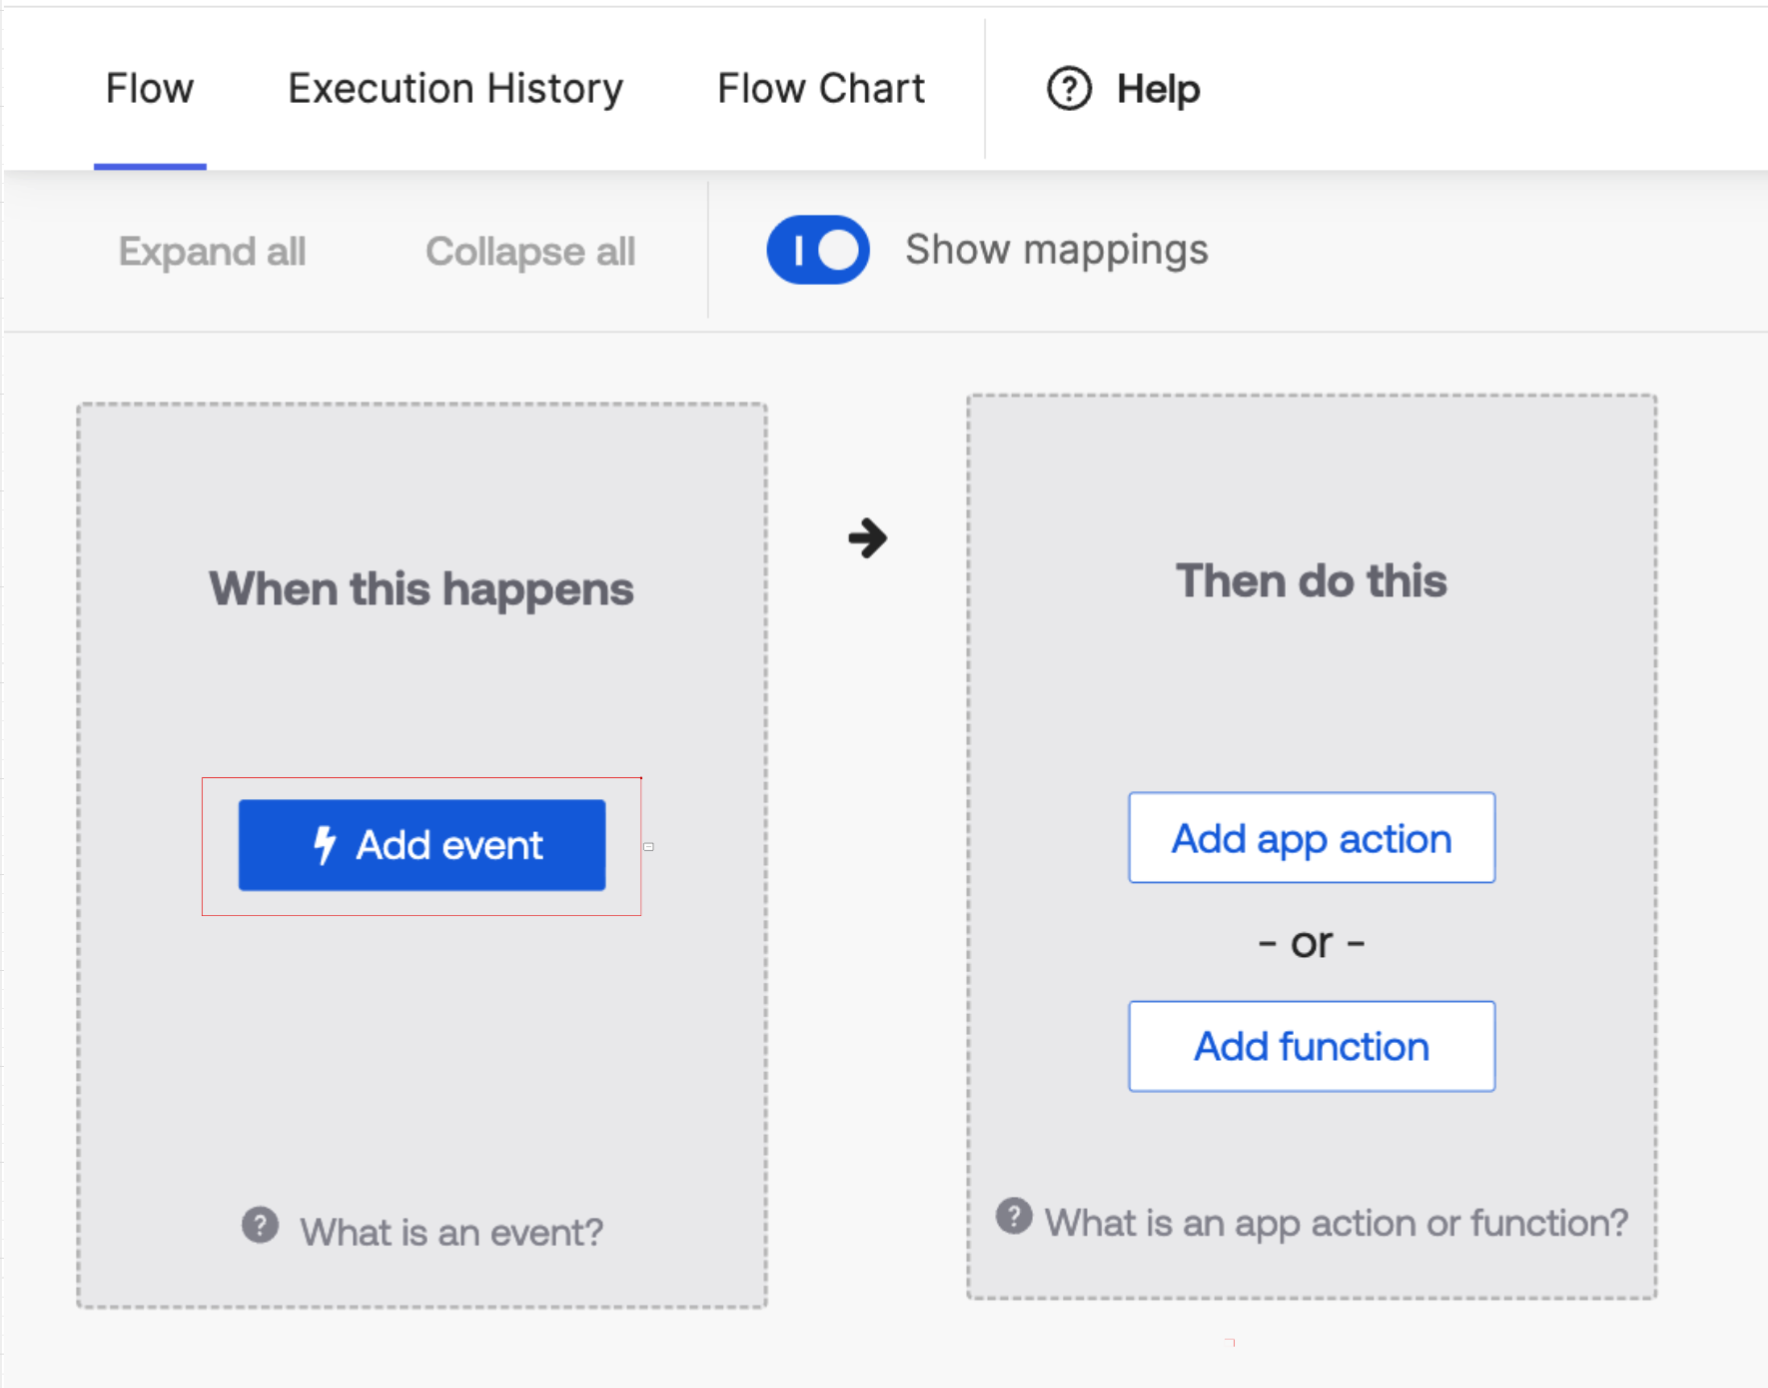Viewport: 1768px width, 1388px height.
Task: Click the Add app action button
Action: (x=1312, y=838)
